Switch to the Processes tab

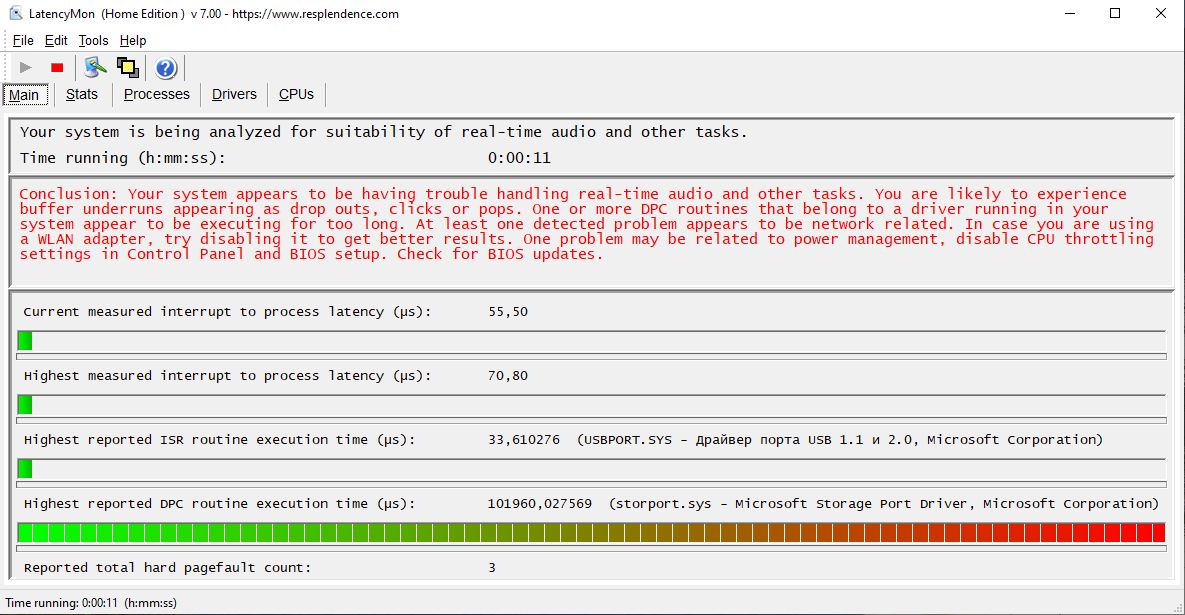(x=156, y=94)
